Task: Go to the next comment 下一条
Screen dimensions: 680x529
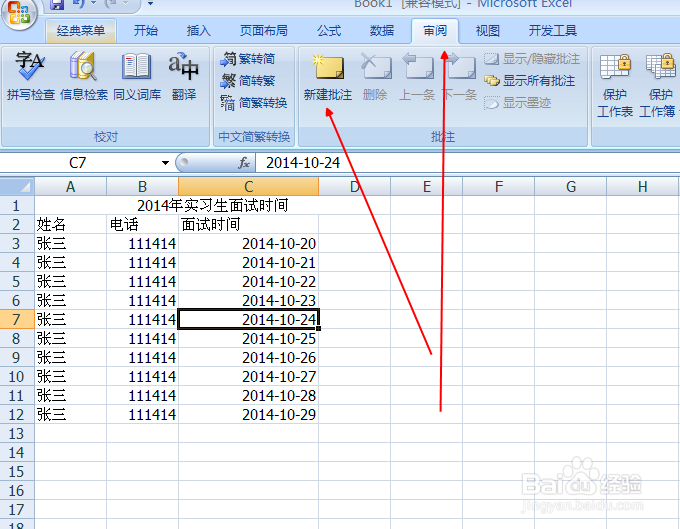Action: 460,77
